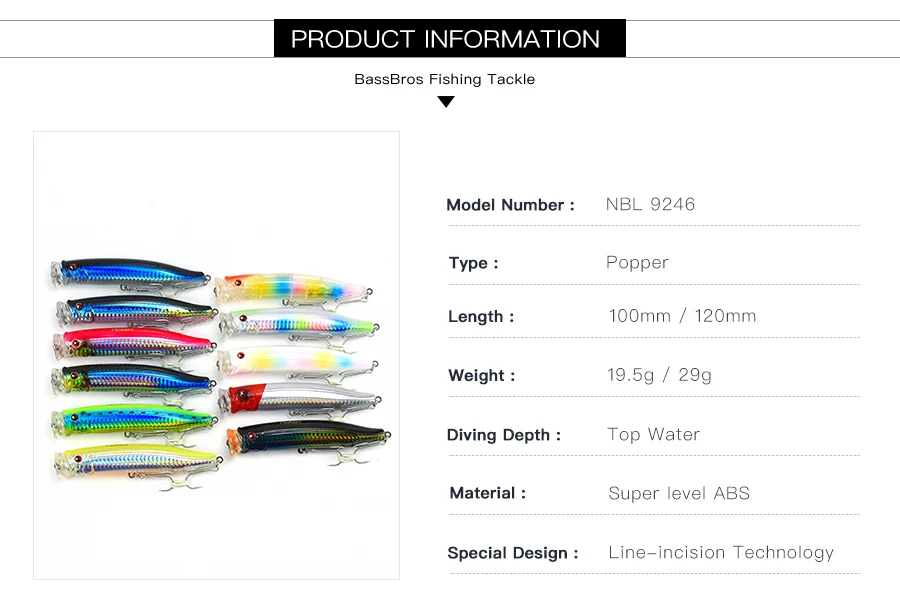900x610 pixels.
Task: Click the Model Number label
Action: coord(510,205)
